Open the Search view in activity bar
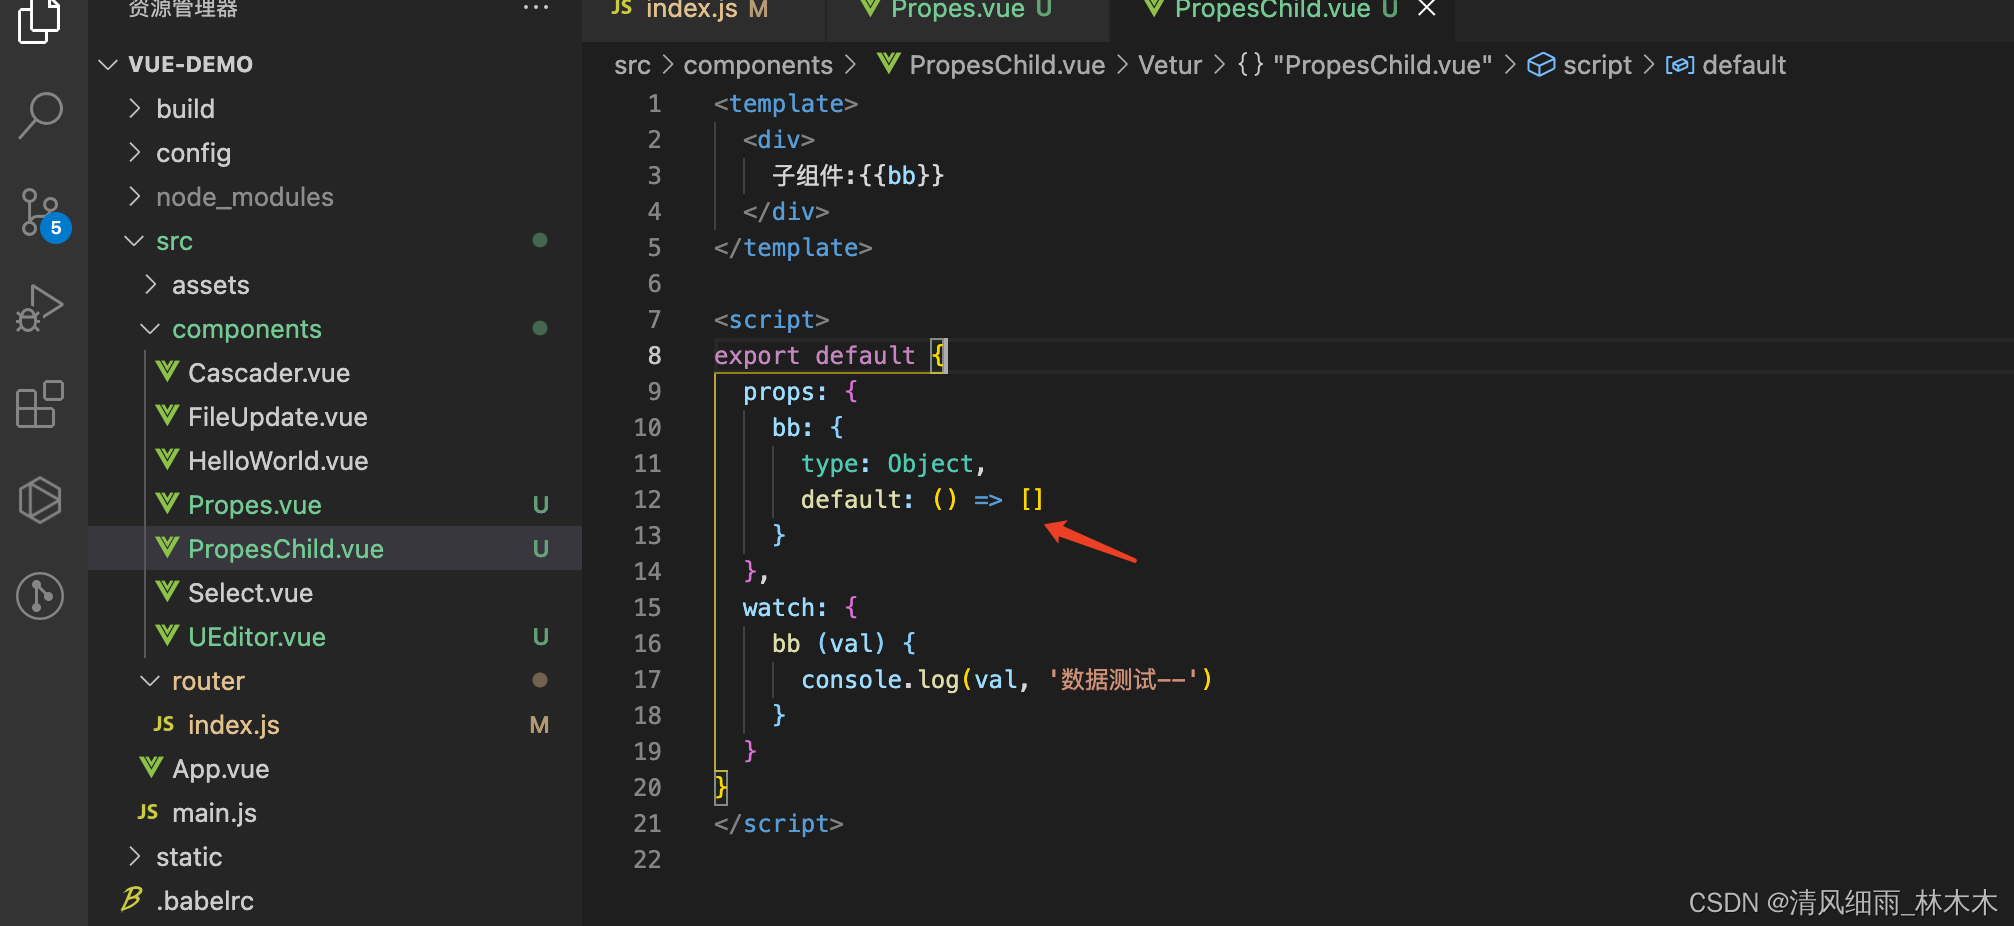 (x=40, y=115)
